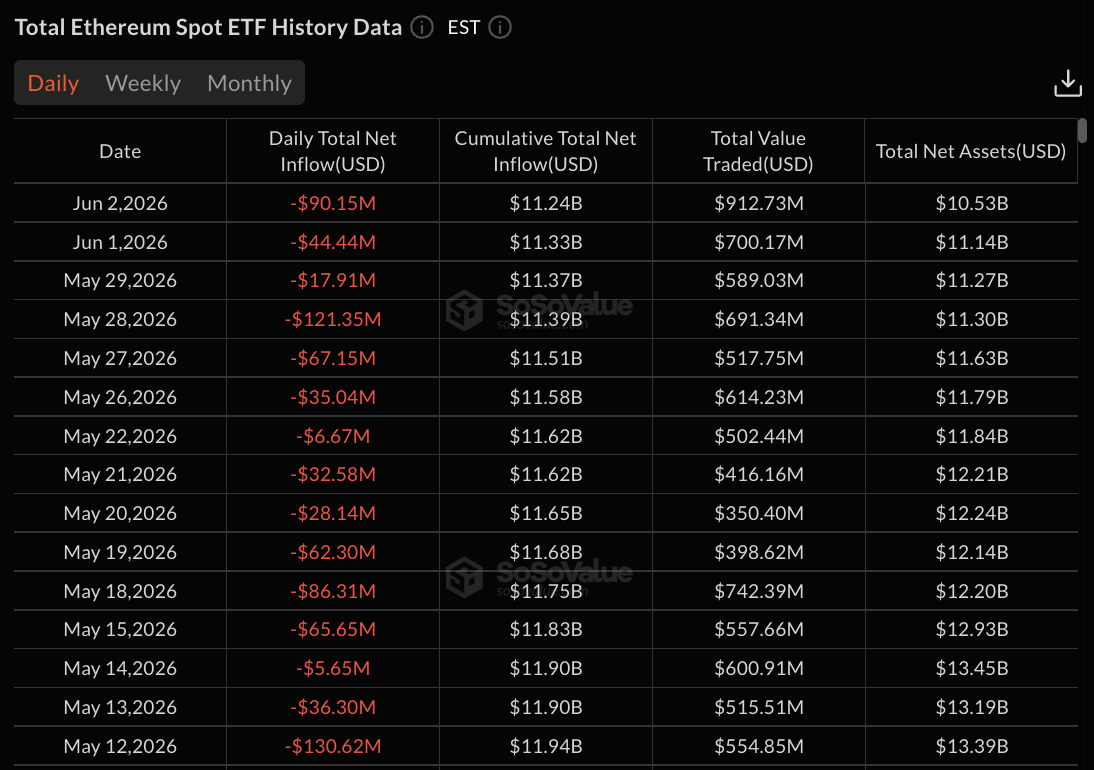The height and width of the screenshot is (770, 1094).
Task: Select the May 29,2026 date cell
Action: click(x=120, y=280)
